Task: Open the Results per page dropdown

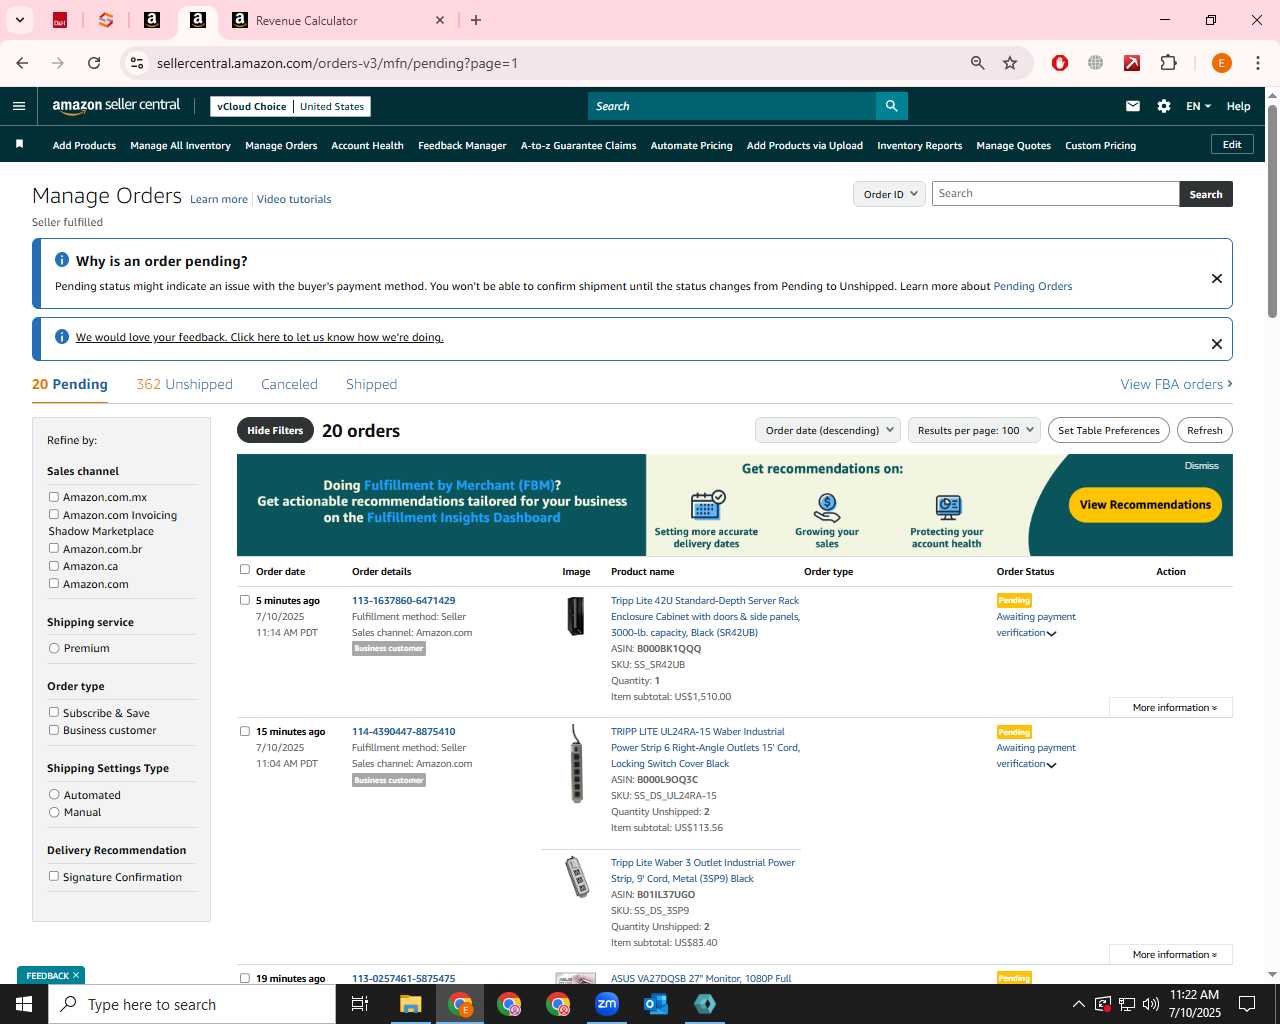Action: tap(975, 431)
